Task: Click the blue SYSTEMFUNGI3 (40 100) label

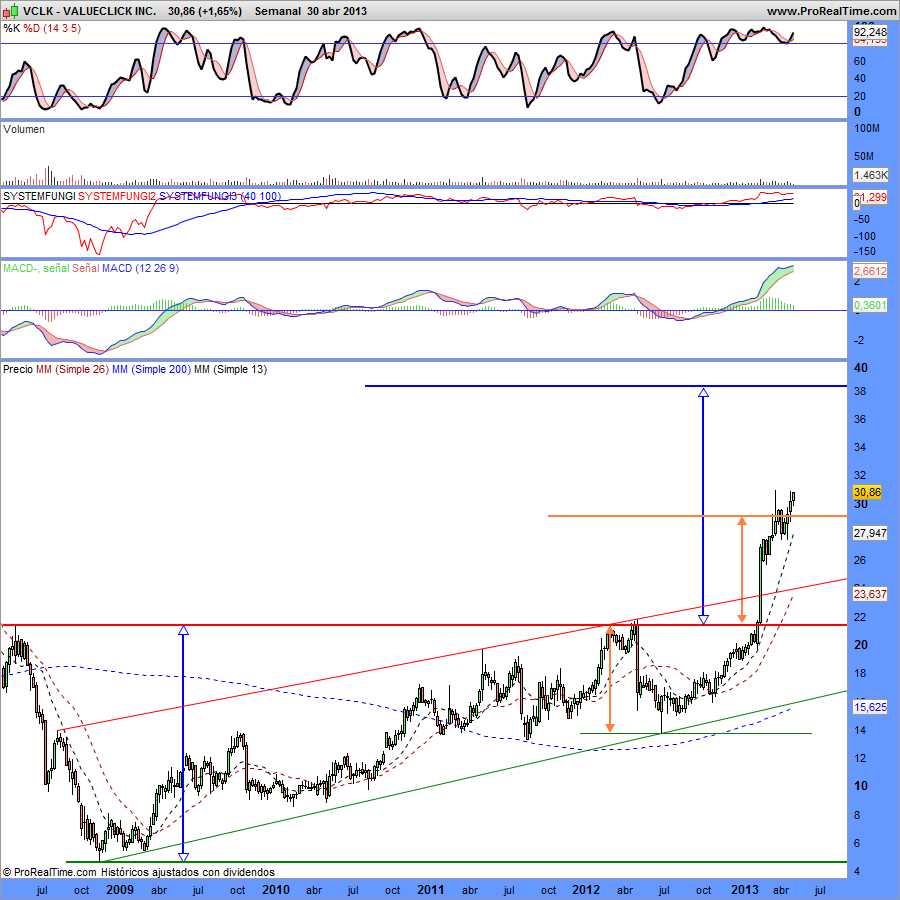Action: pos(220,196)
